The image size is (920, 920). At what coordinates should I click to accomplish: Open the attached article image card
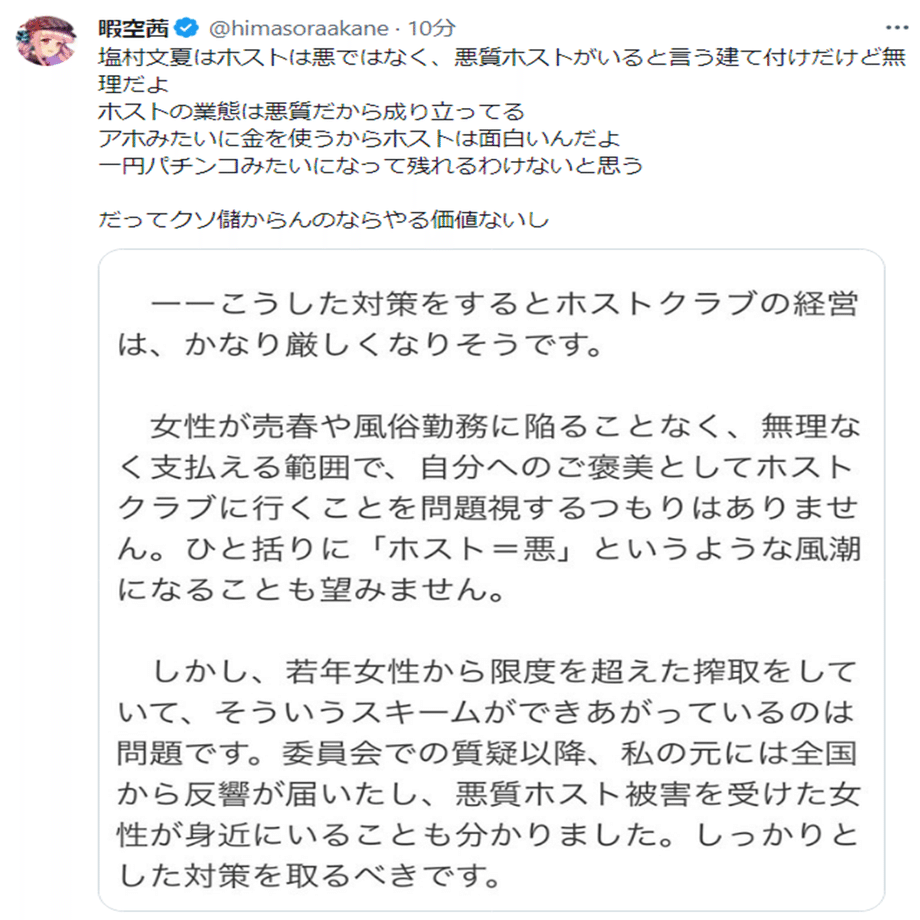(x=492, y=580)
